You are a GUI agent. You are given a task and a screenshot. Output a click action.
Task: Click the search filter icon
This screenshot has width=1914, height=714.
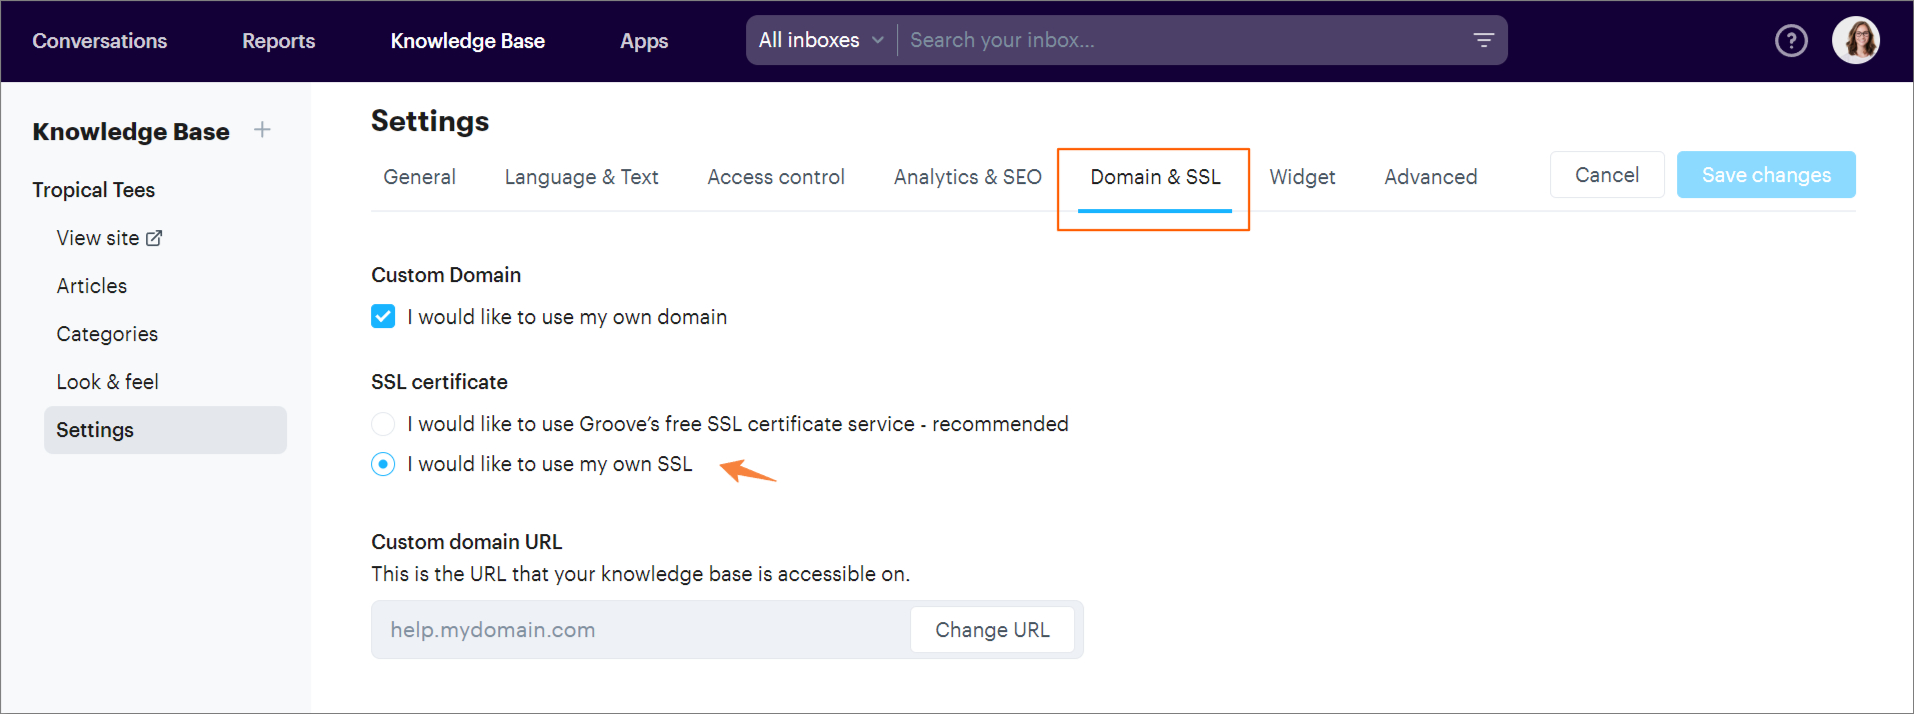tap(1483, 40)
